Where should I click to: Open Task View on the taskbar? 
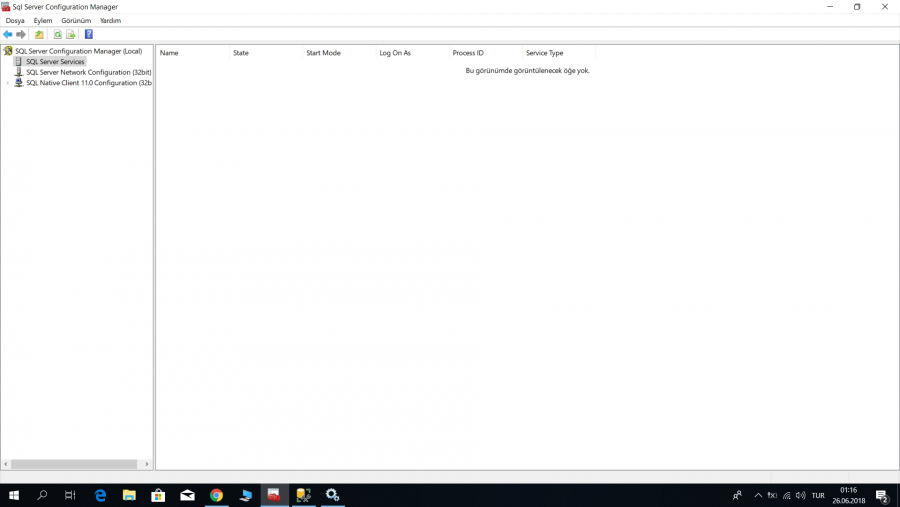[x=70, y=495]
